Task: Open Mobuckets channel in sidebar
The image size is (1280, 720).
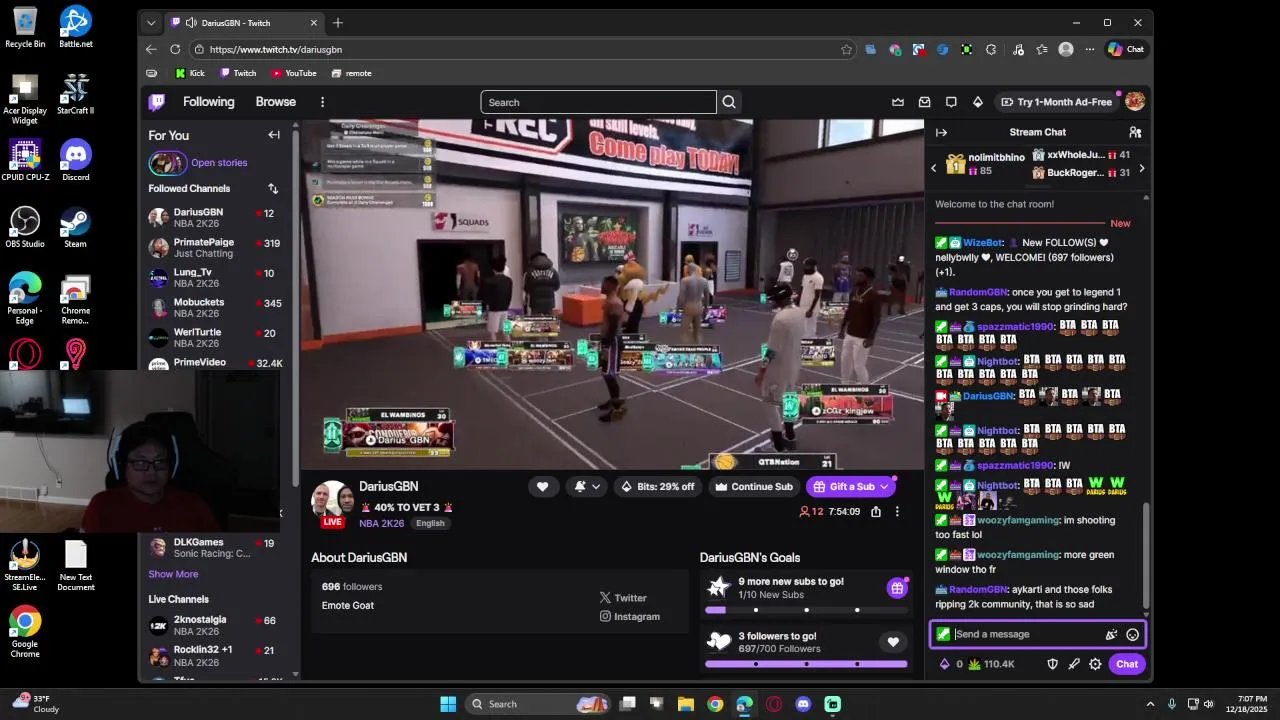Action: (x=214, y=307)
